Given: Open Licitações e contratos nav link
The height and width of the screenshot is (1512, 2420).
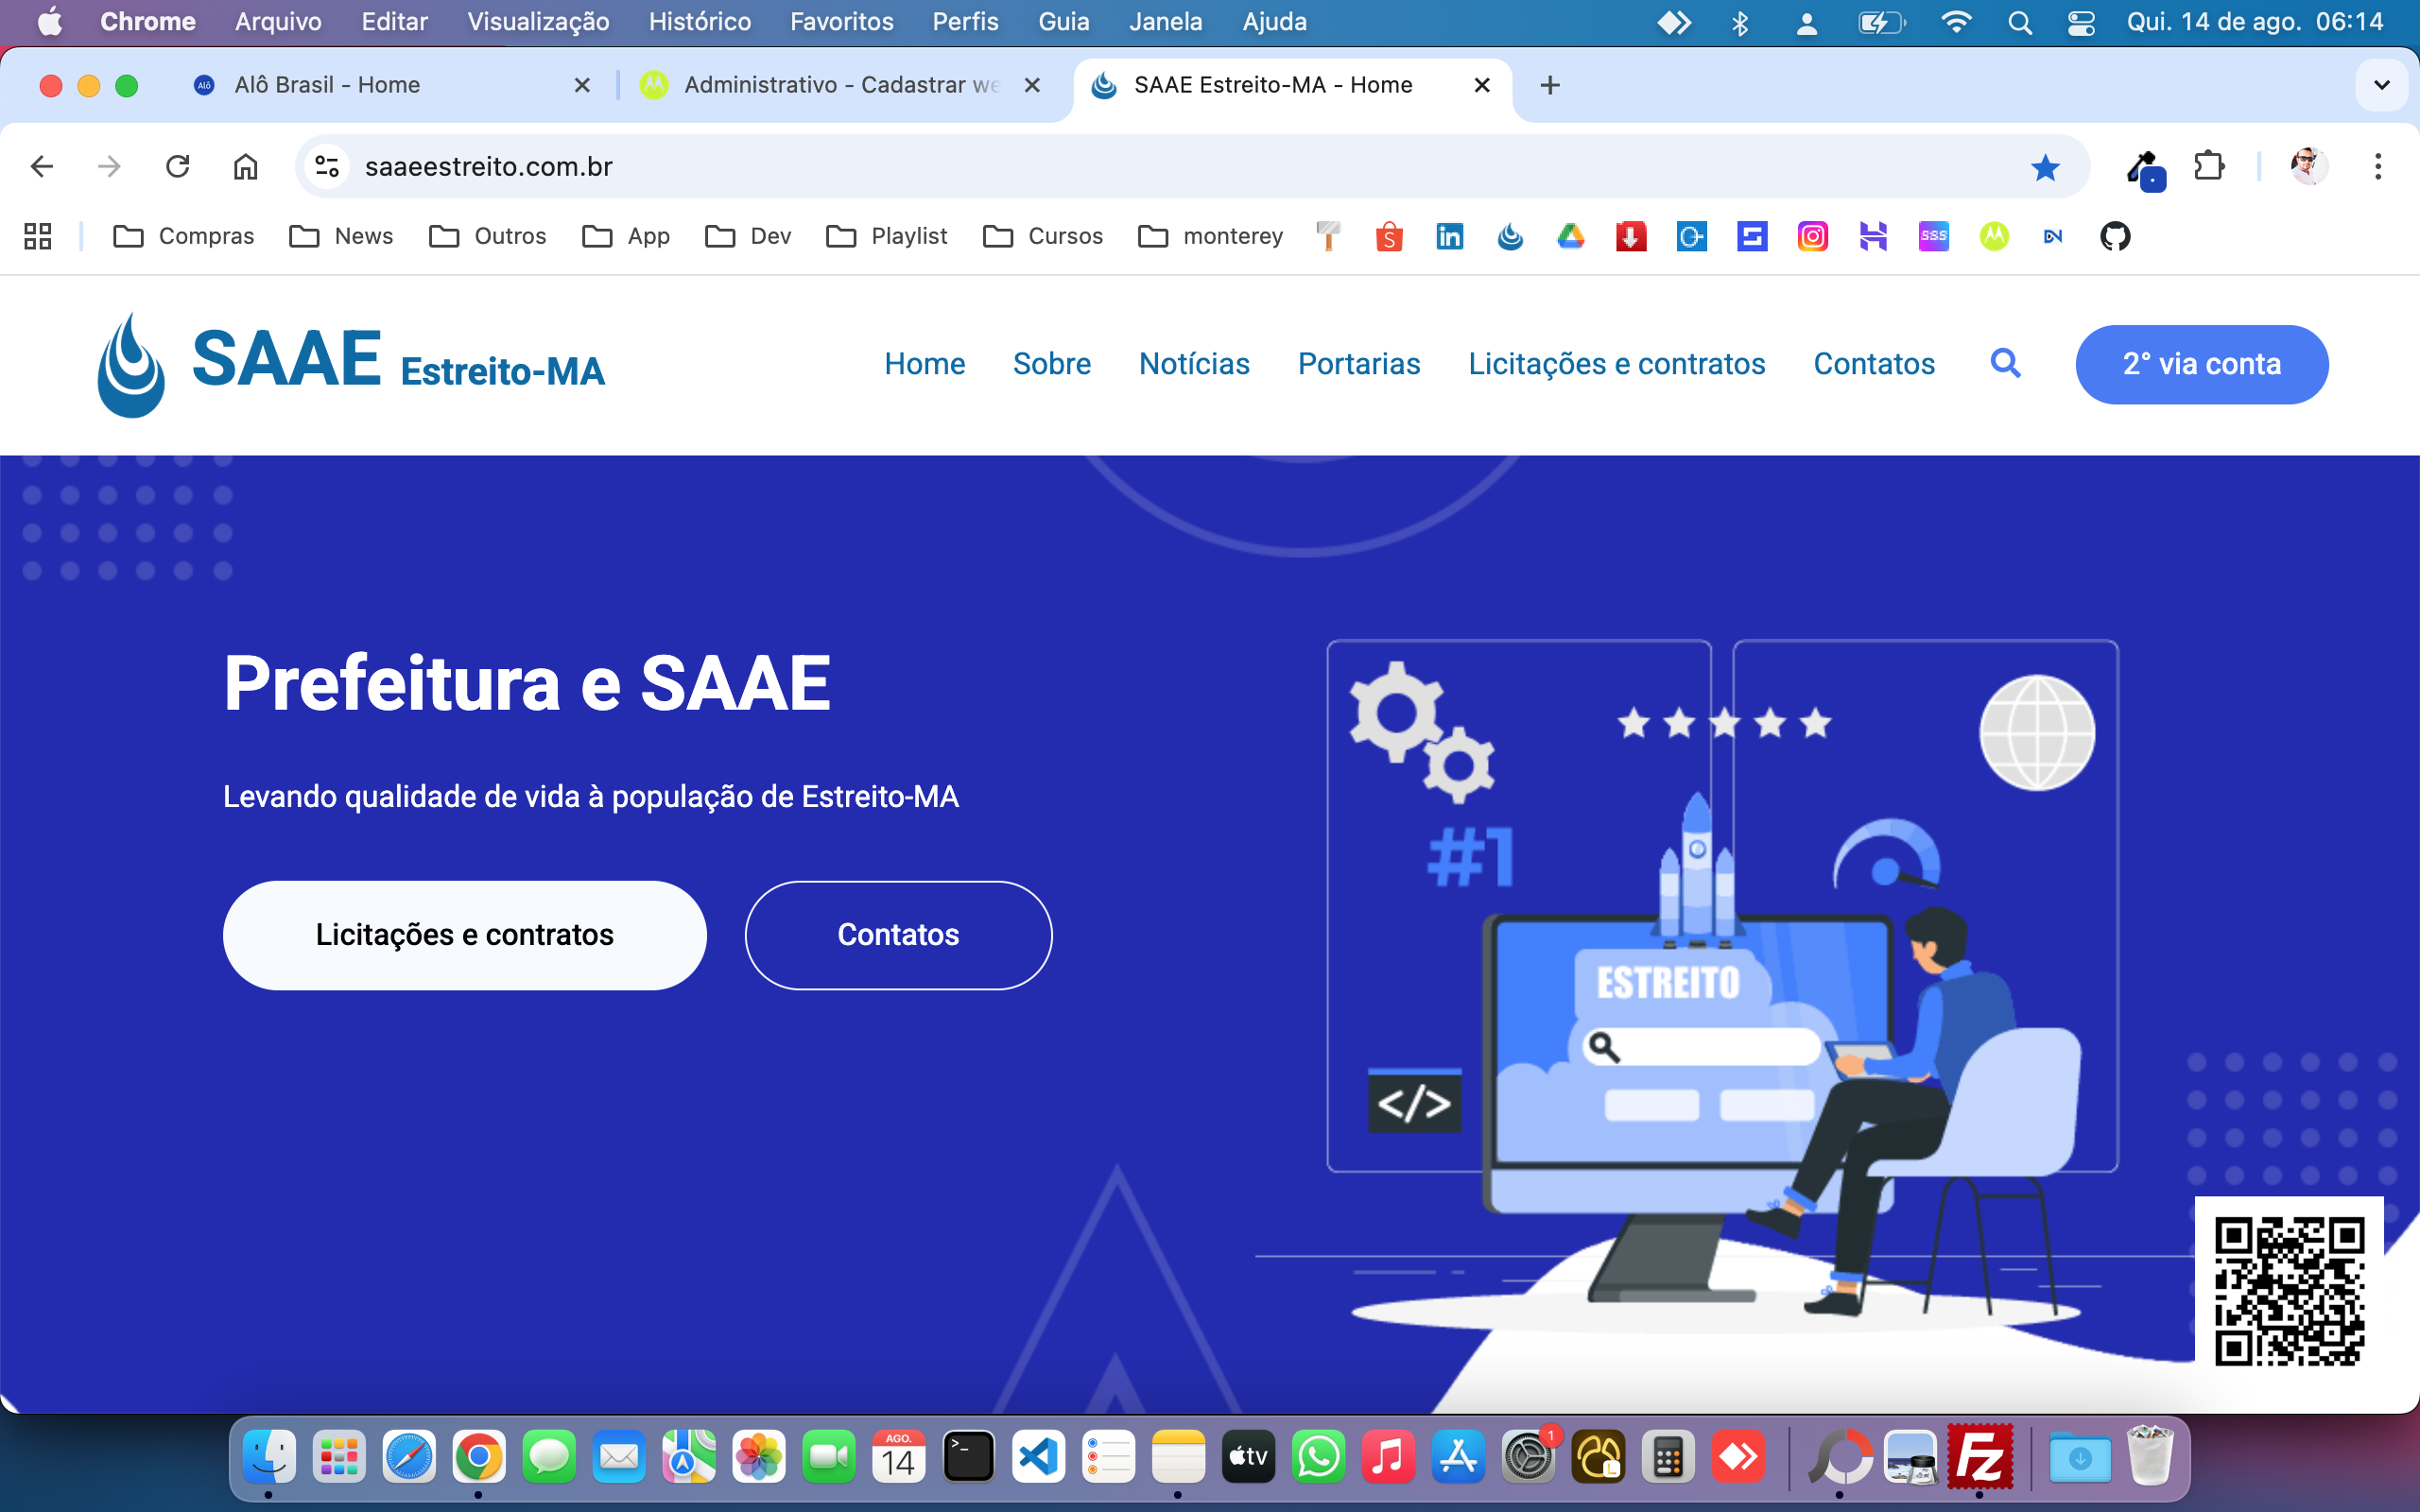Looking at the screenshot, I should coord(1616,364).
